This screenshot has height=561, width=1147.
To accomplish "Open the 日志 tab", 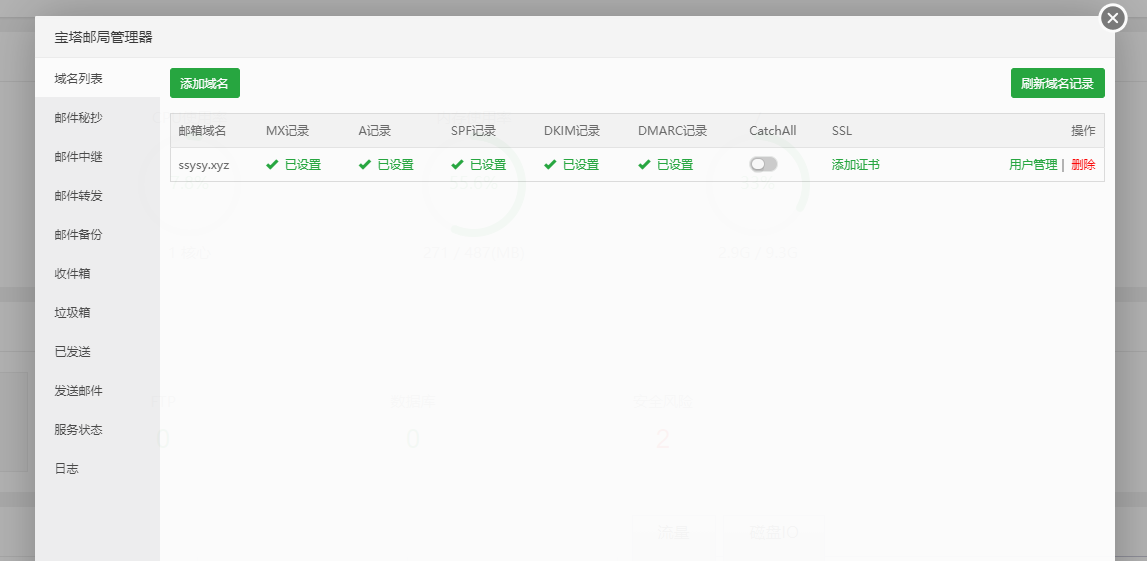I will click(97, 469).
